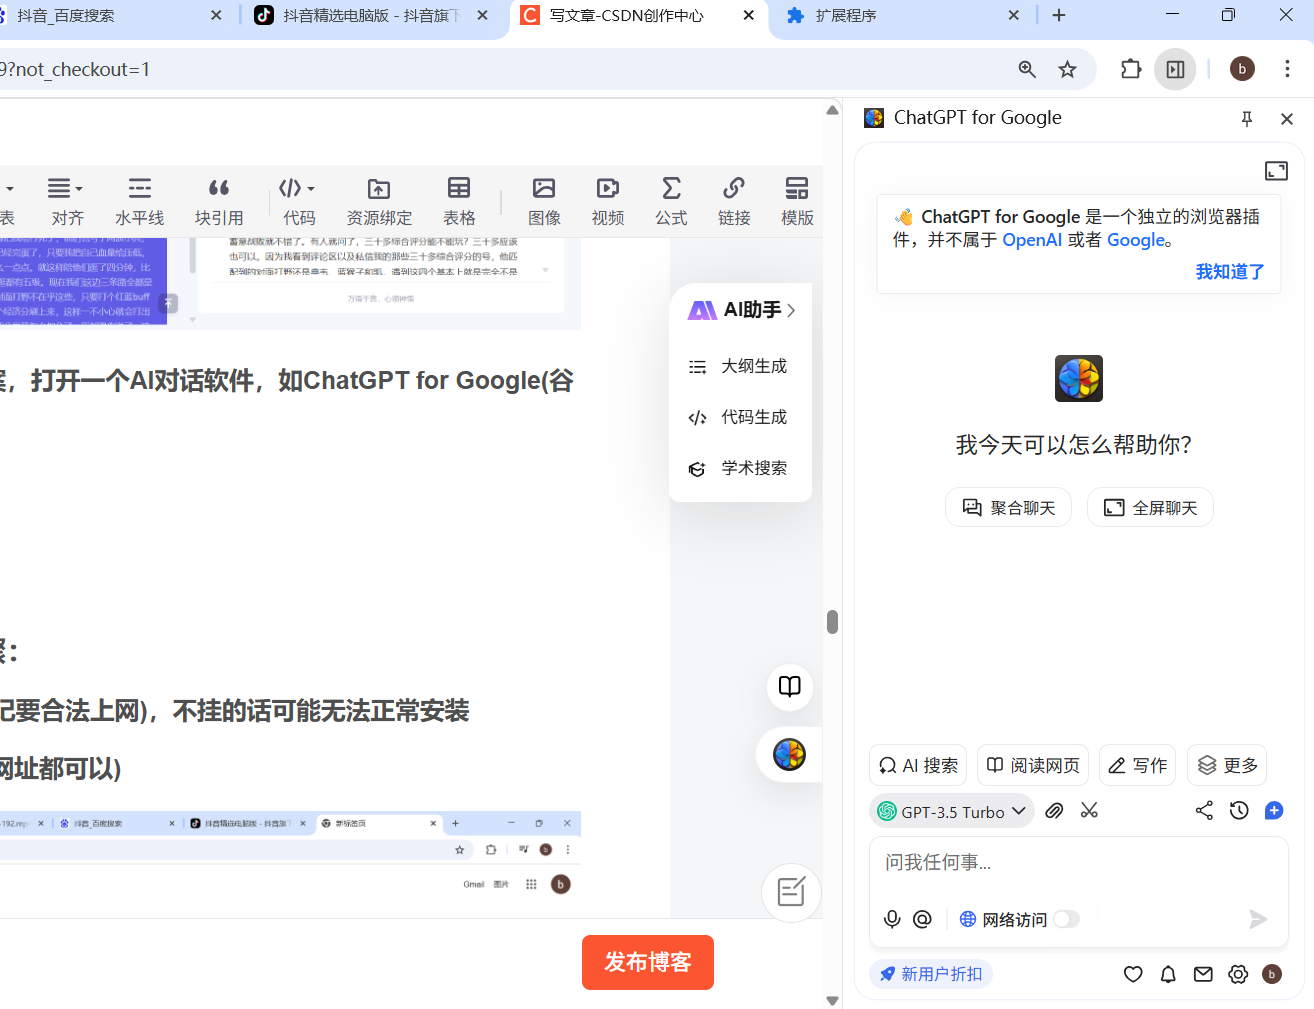This screenshot has height=1009, width=1314.
Task: Close the ChatGPT for Google side panel
Action: pos(1287,118)
